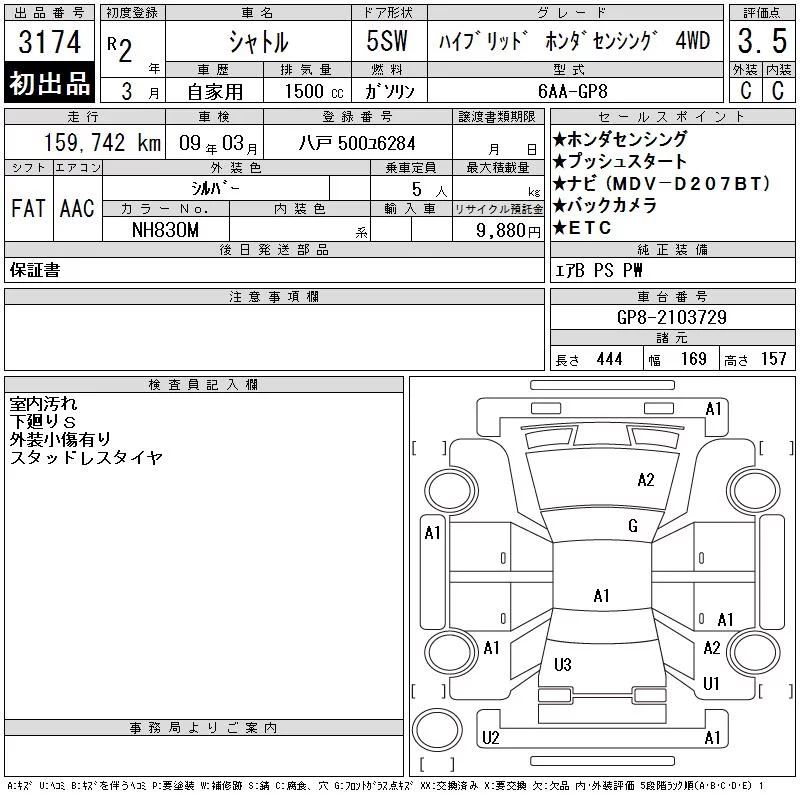Click the 3.5 evaluation score
800x800 pixels.
[762, 41]
